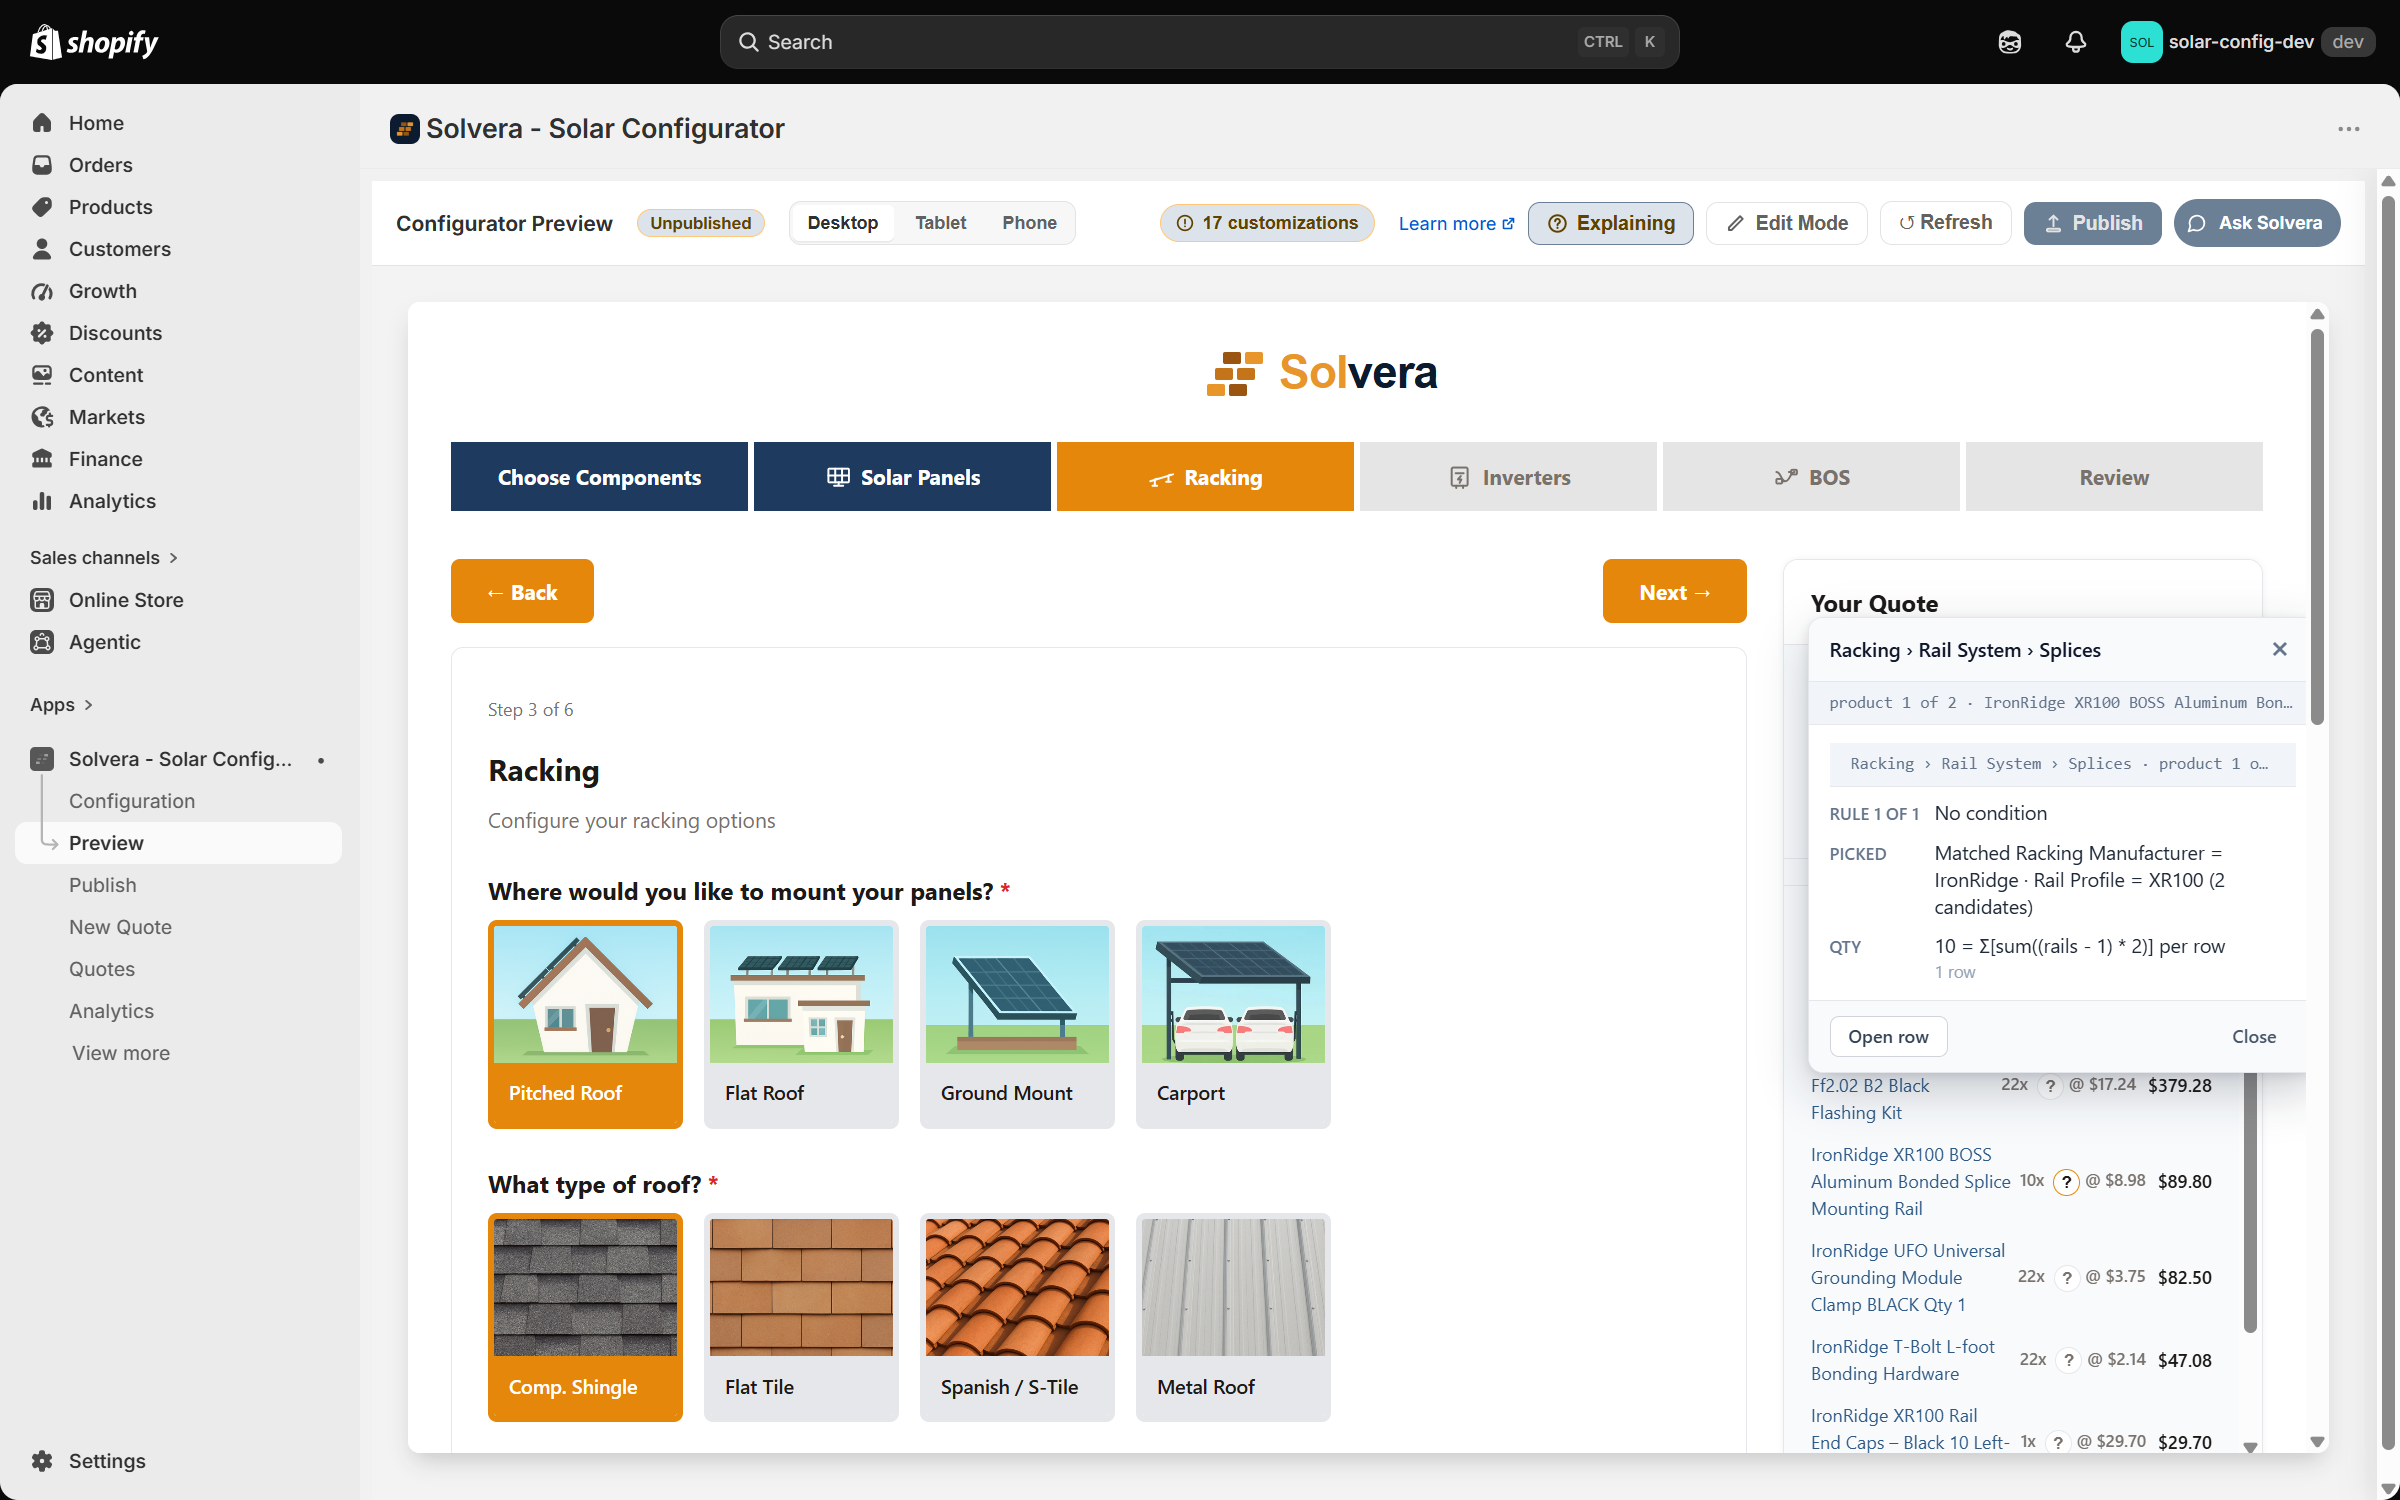Open IronRidge UFO Universal Grounding Module link
The height and width of the screenshot is (1500, 2400).
coord(1907,1277)
